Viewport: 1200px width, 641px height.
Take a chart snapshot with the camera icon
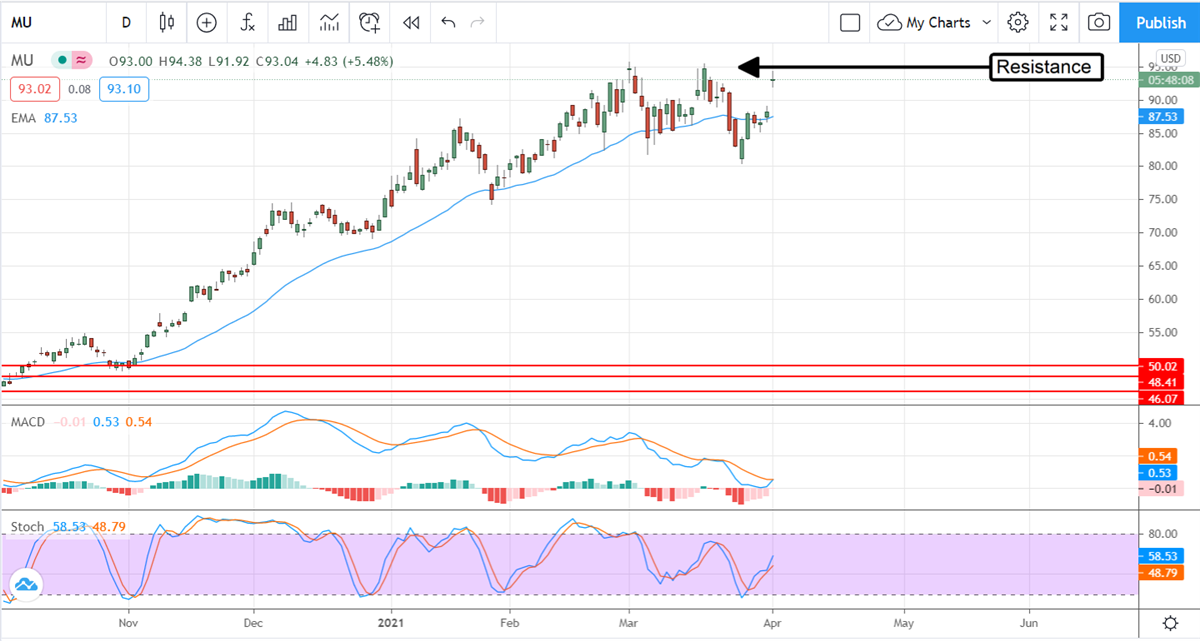pos(1098,22)
